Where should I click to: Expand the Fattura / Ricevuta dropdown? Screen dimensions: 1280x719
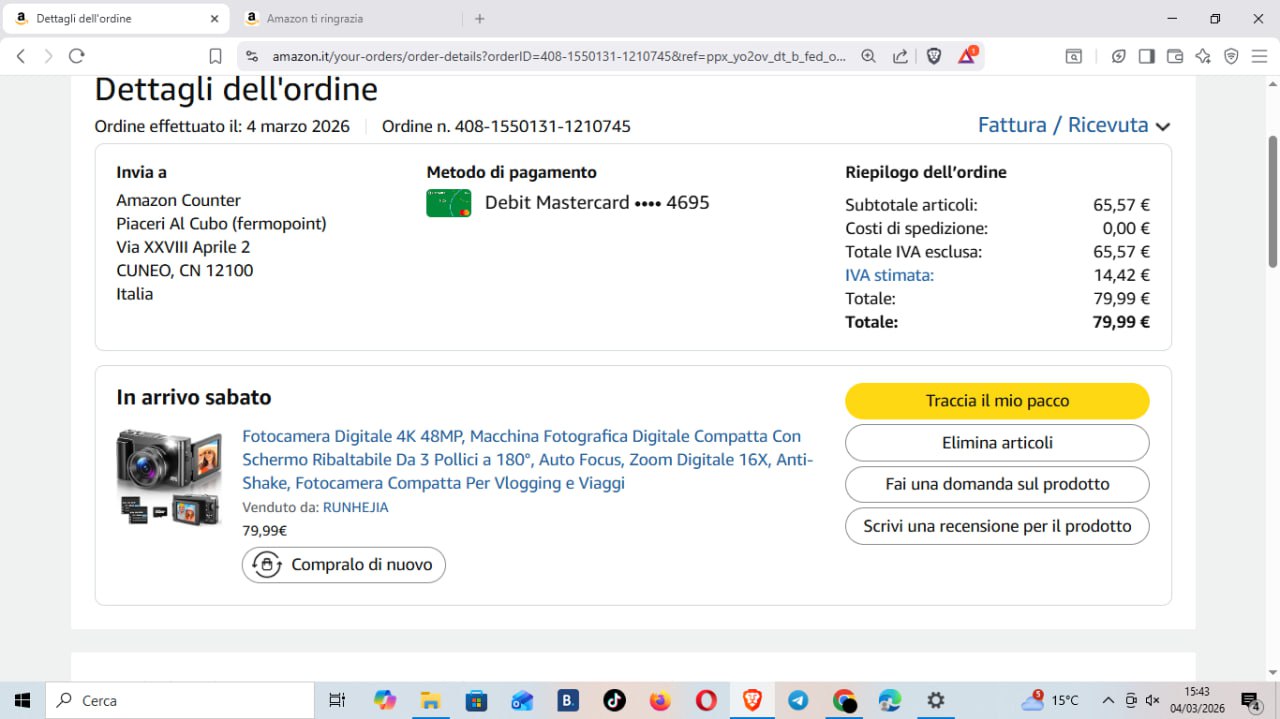point(1073,125)
